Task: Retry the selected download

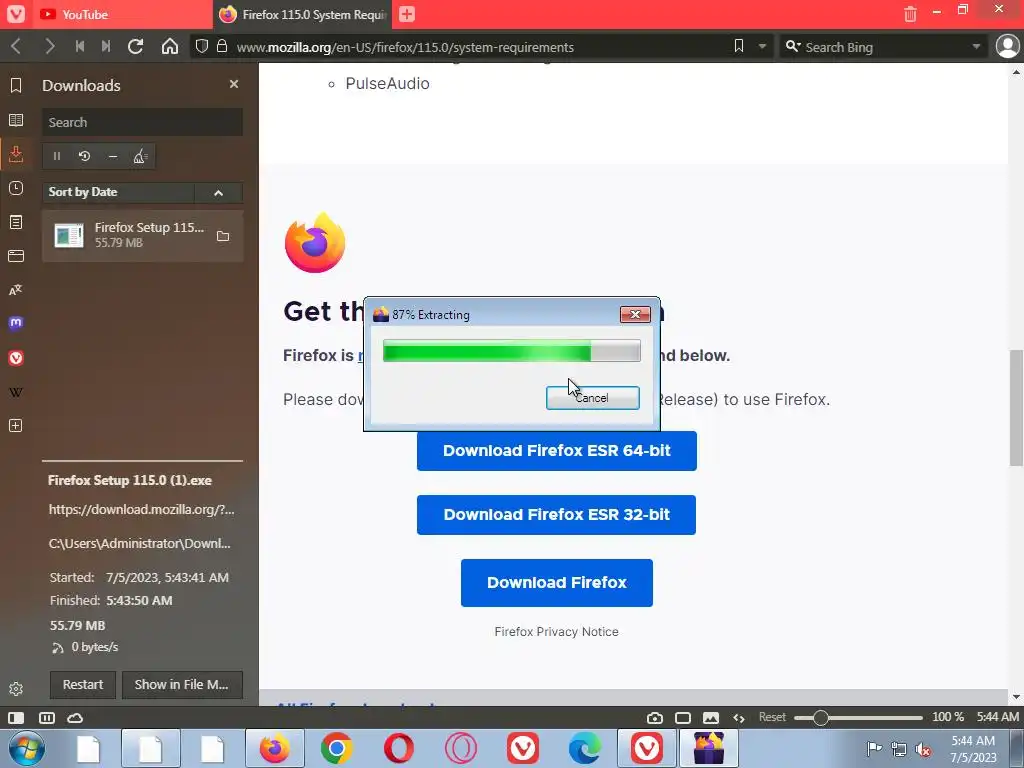Action: (x=84, y=156)
